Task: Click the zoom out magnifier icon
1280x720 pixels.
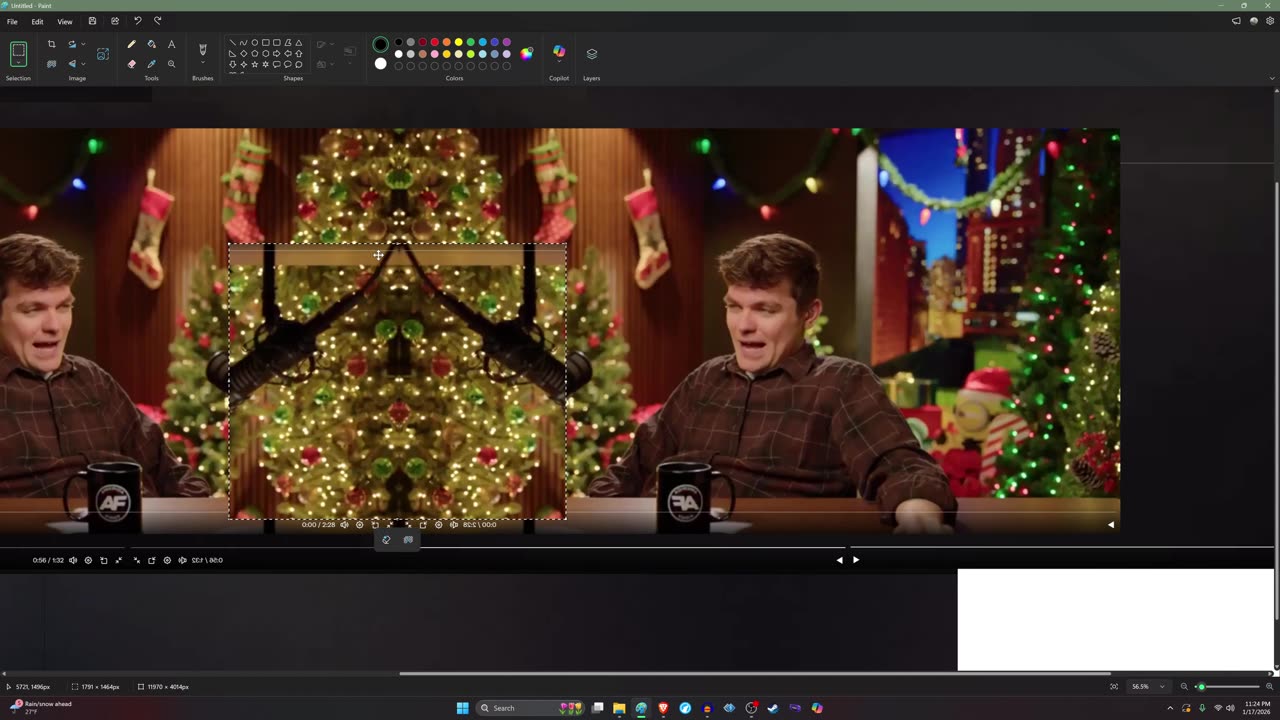Action: [x=1184, y=687]
